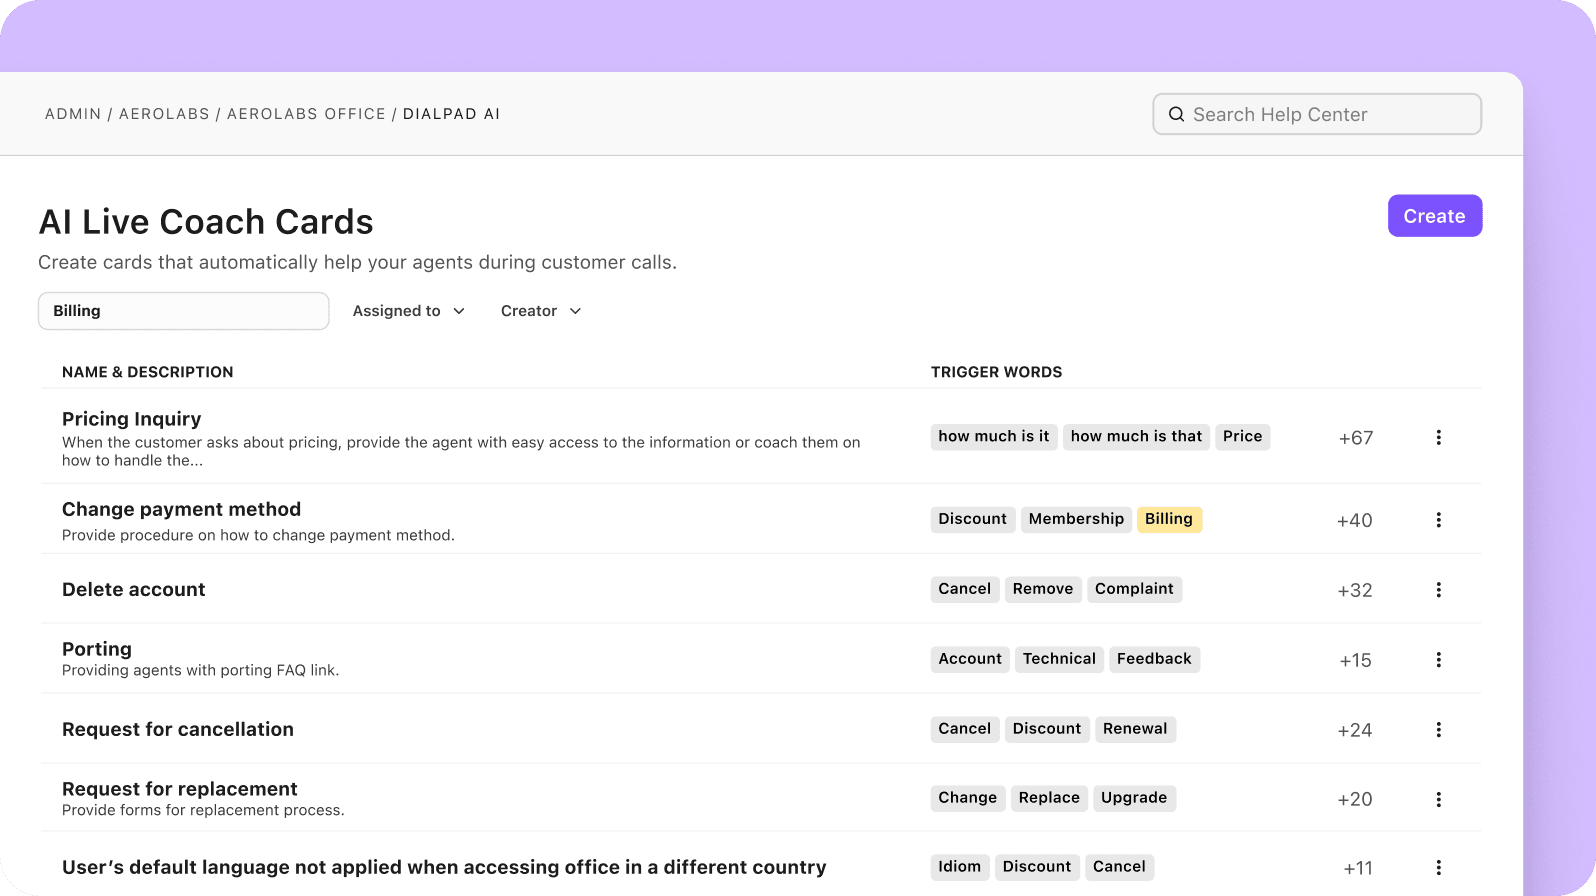Go to AEROLABS OFFICE breadcrumb
Screen dimensions: 1596x896
(306, 114)
